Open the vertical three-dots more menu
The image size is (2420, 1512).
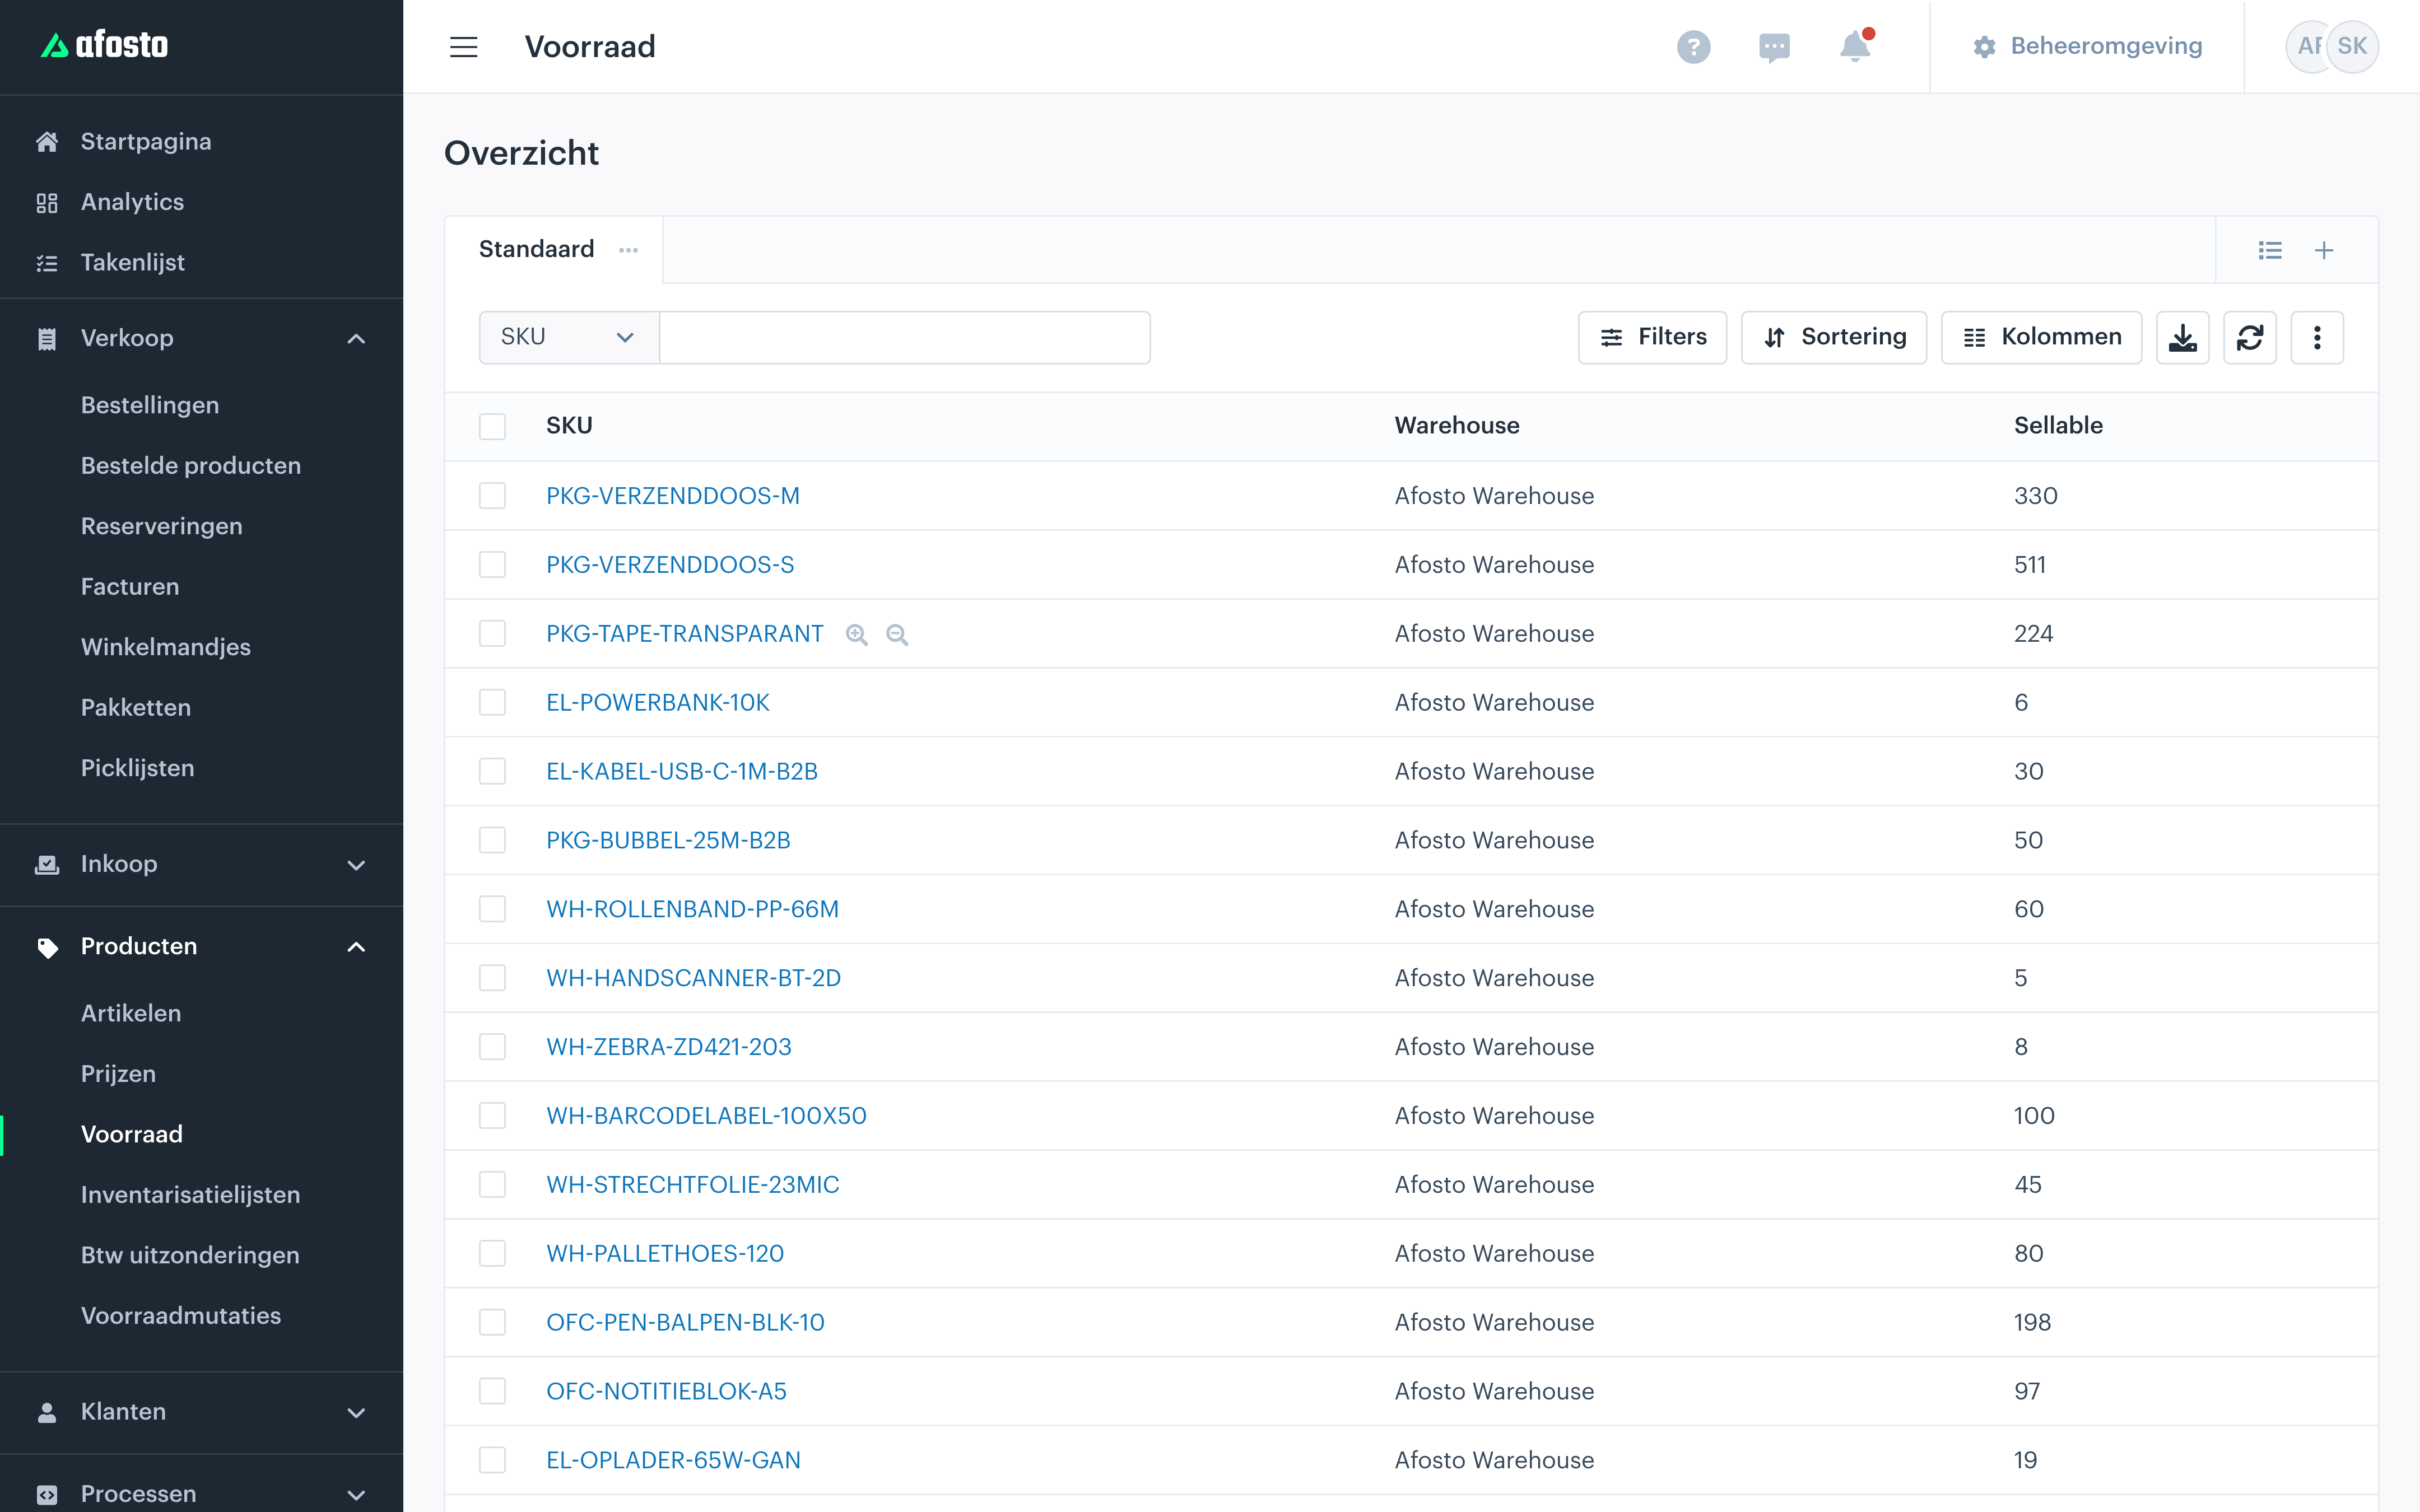pyautogui.click(x=2317, y=338)
